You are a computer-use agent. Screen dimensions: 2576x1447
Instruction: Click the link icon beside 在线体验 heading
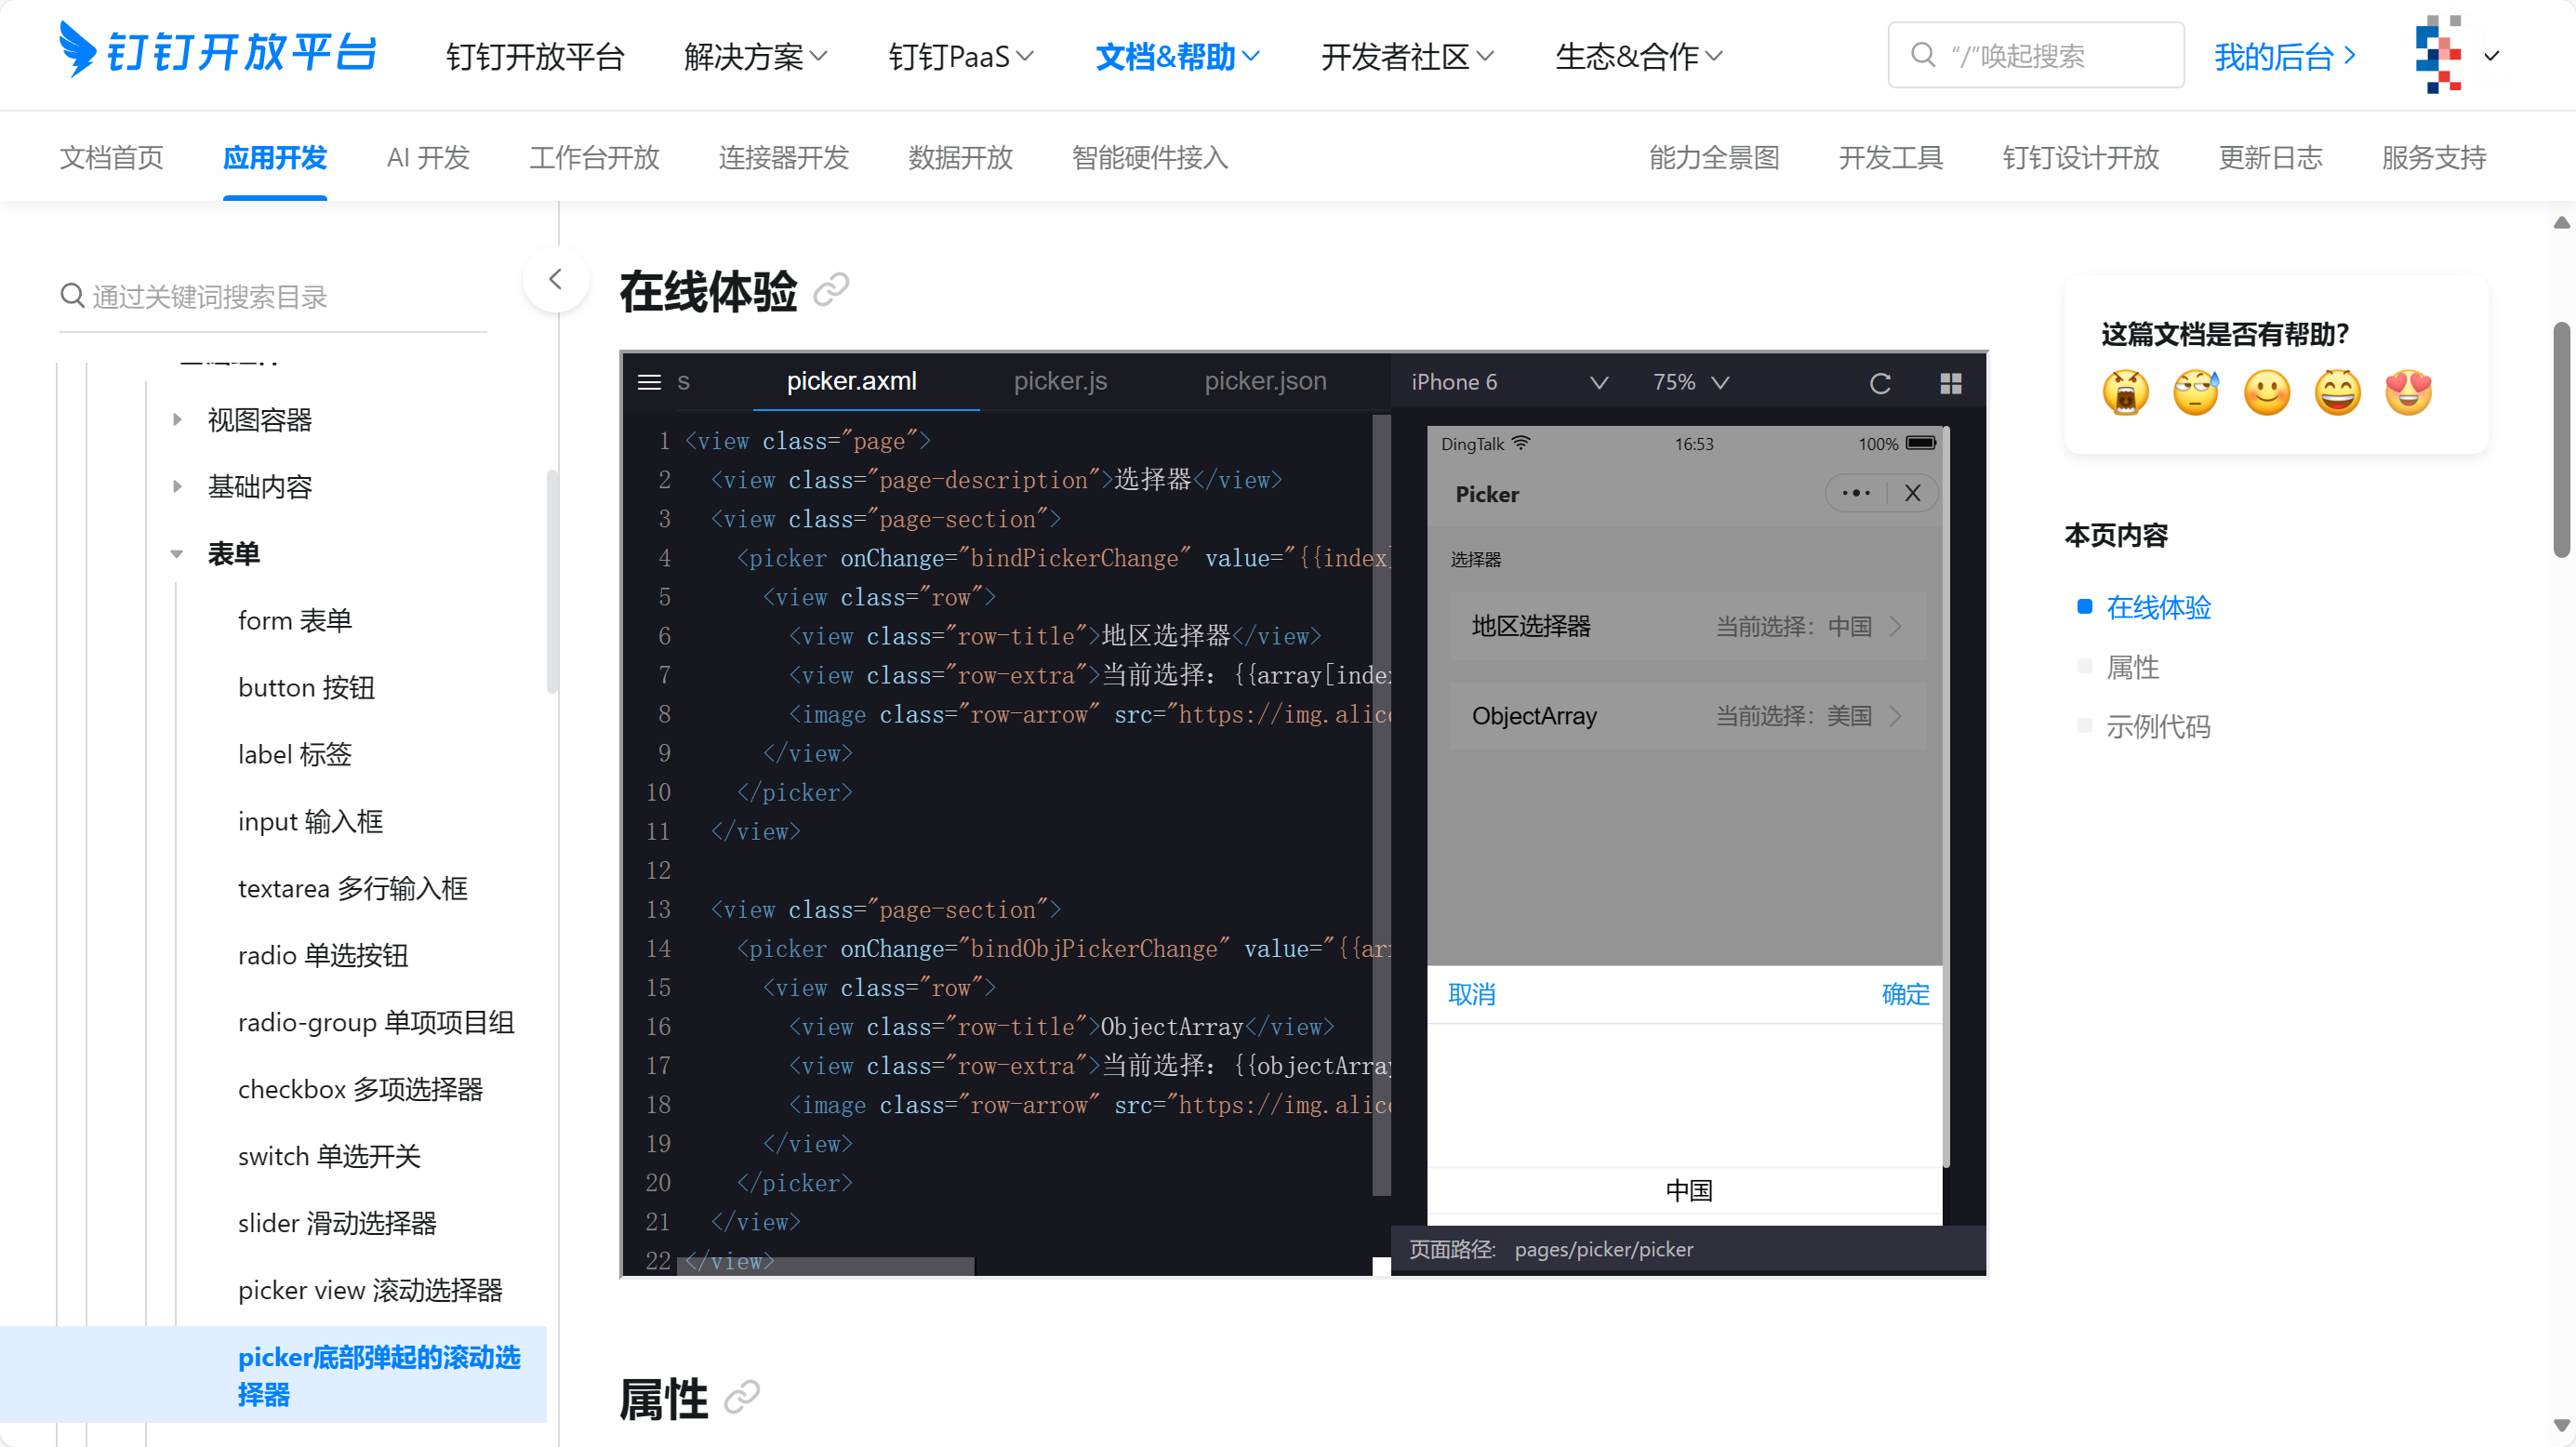click(831, 290)
